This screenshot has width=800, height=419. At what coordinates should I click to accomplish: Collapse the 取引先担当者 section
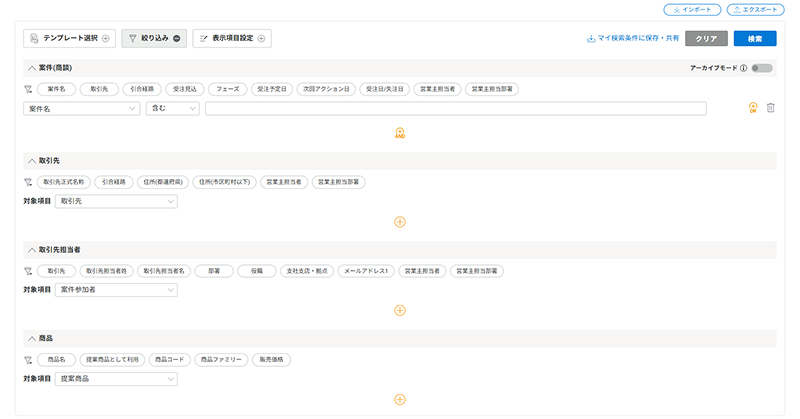pyautogui.click(x=32, y=250)
